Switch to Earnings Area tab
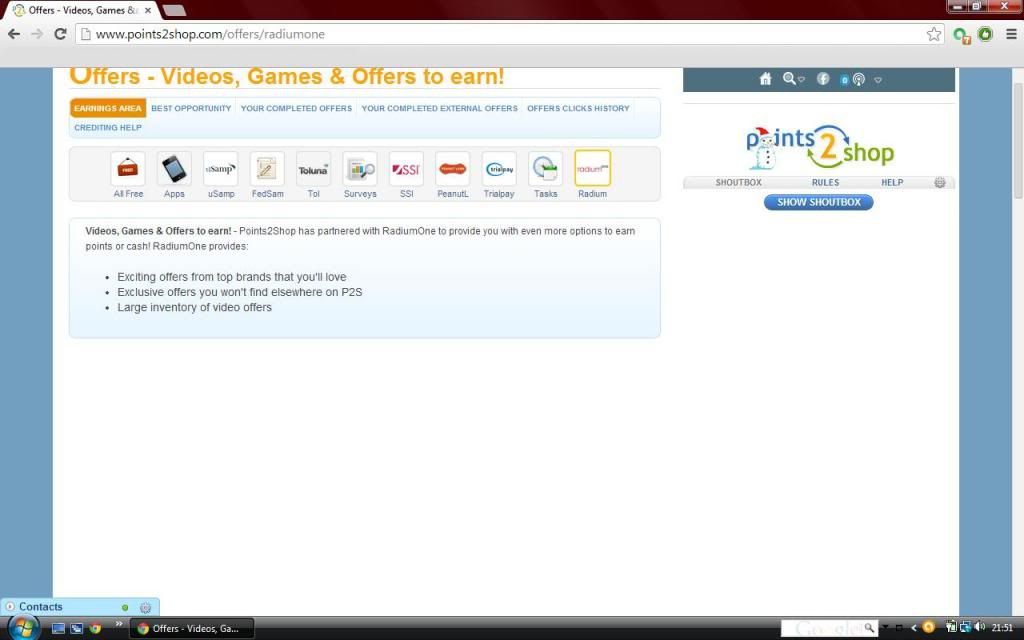1024x640 pixels. (x=108, y=108)
